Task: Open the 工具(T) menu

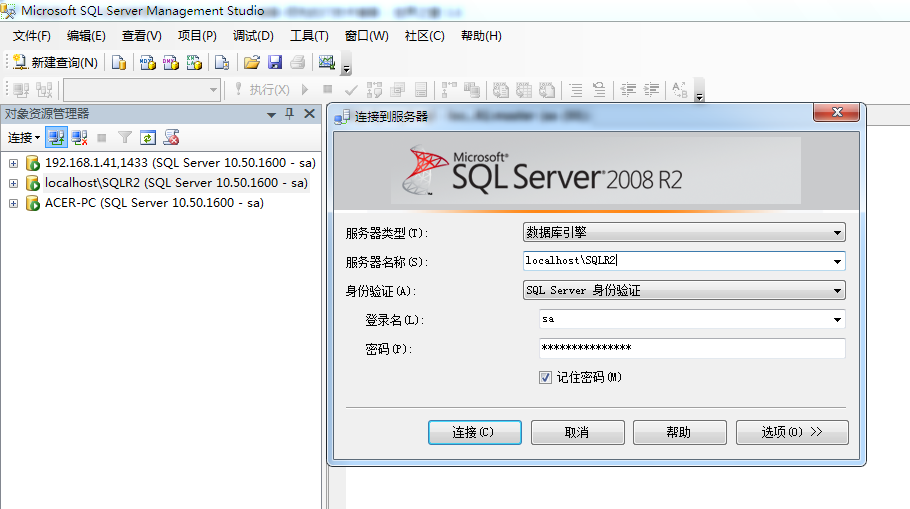Action: point(309,36)
